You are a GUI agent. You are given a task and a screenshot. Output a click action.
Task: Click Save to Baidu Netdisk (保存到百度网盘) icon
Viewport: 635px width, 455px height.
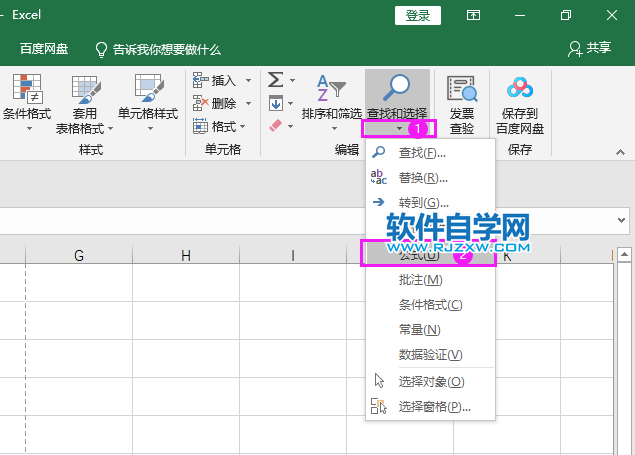(520, 90)
